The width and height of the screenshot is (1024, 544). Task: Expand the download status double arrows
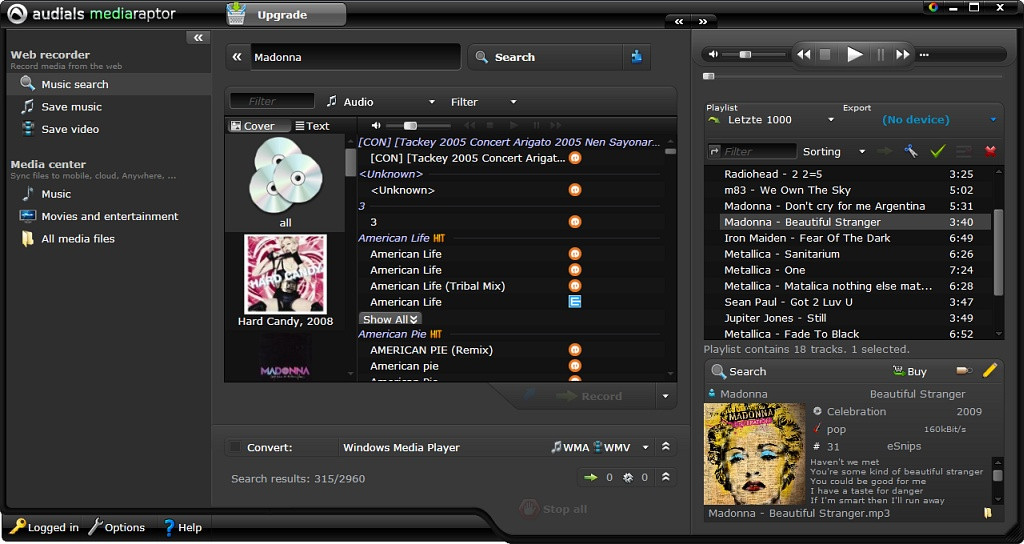click(x=665, y=477)
